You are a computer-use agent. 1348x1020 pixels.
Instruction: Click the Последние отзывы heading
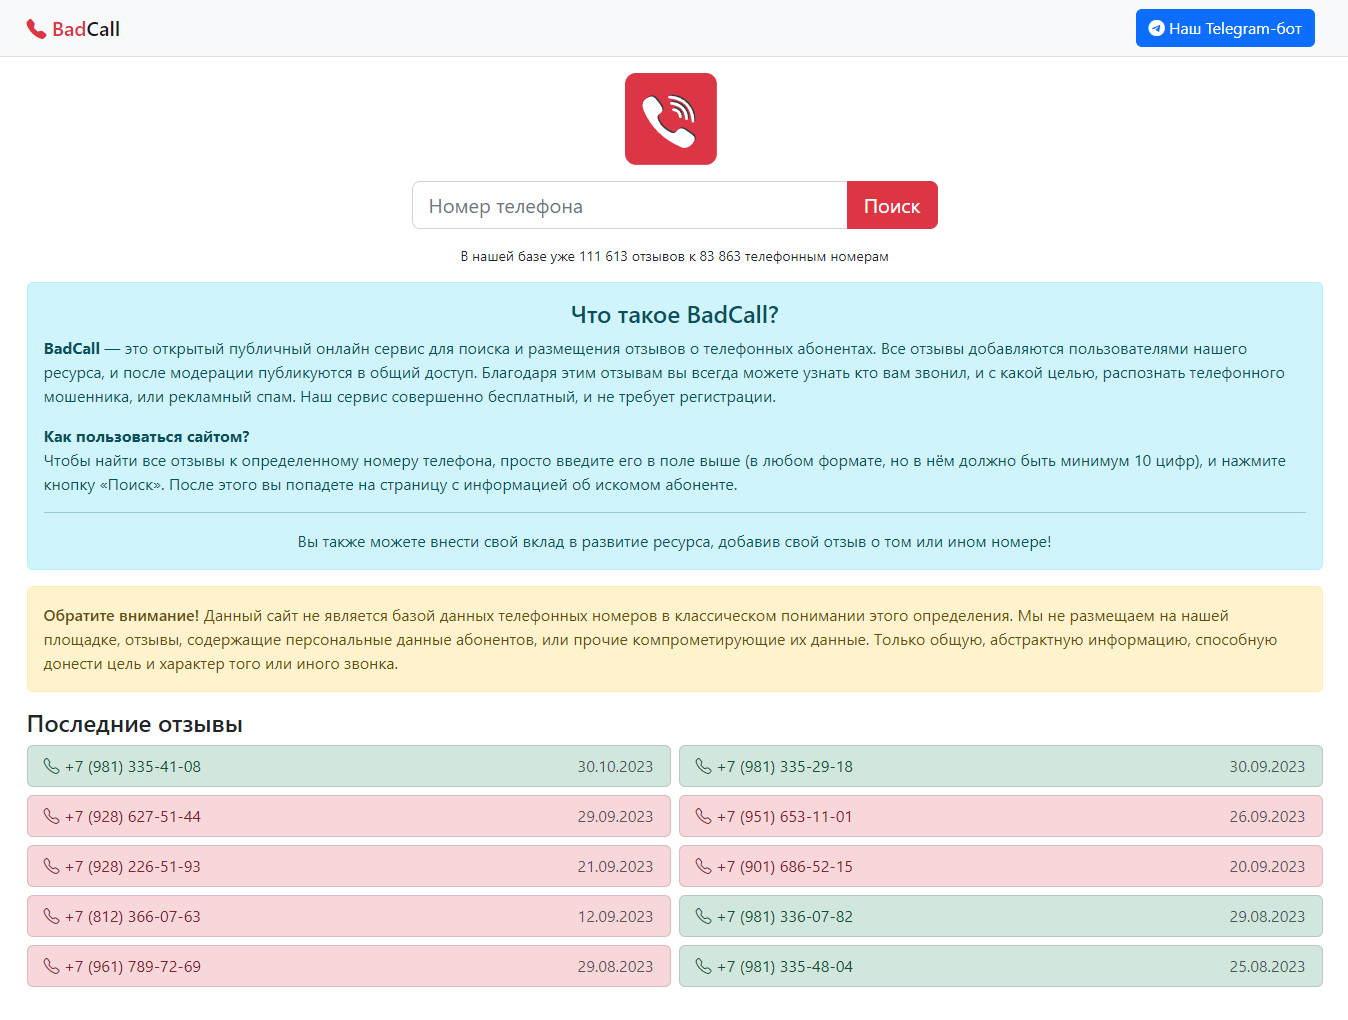click(135, 724)
